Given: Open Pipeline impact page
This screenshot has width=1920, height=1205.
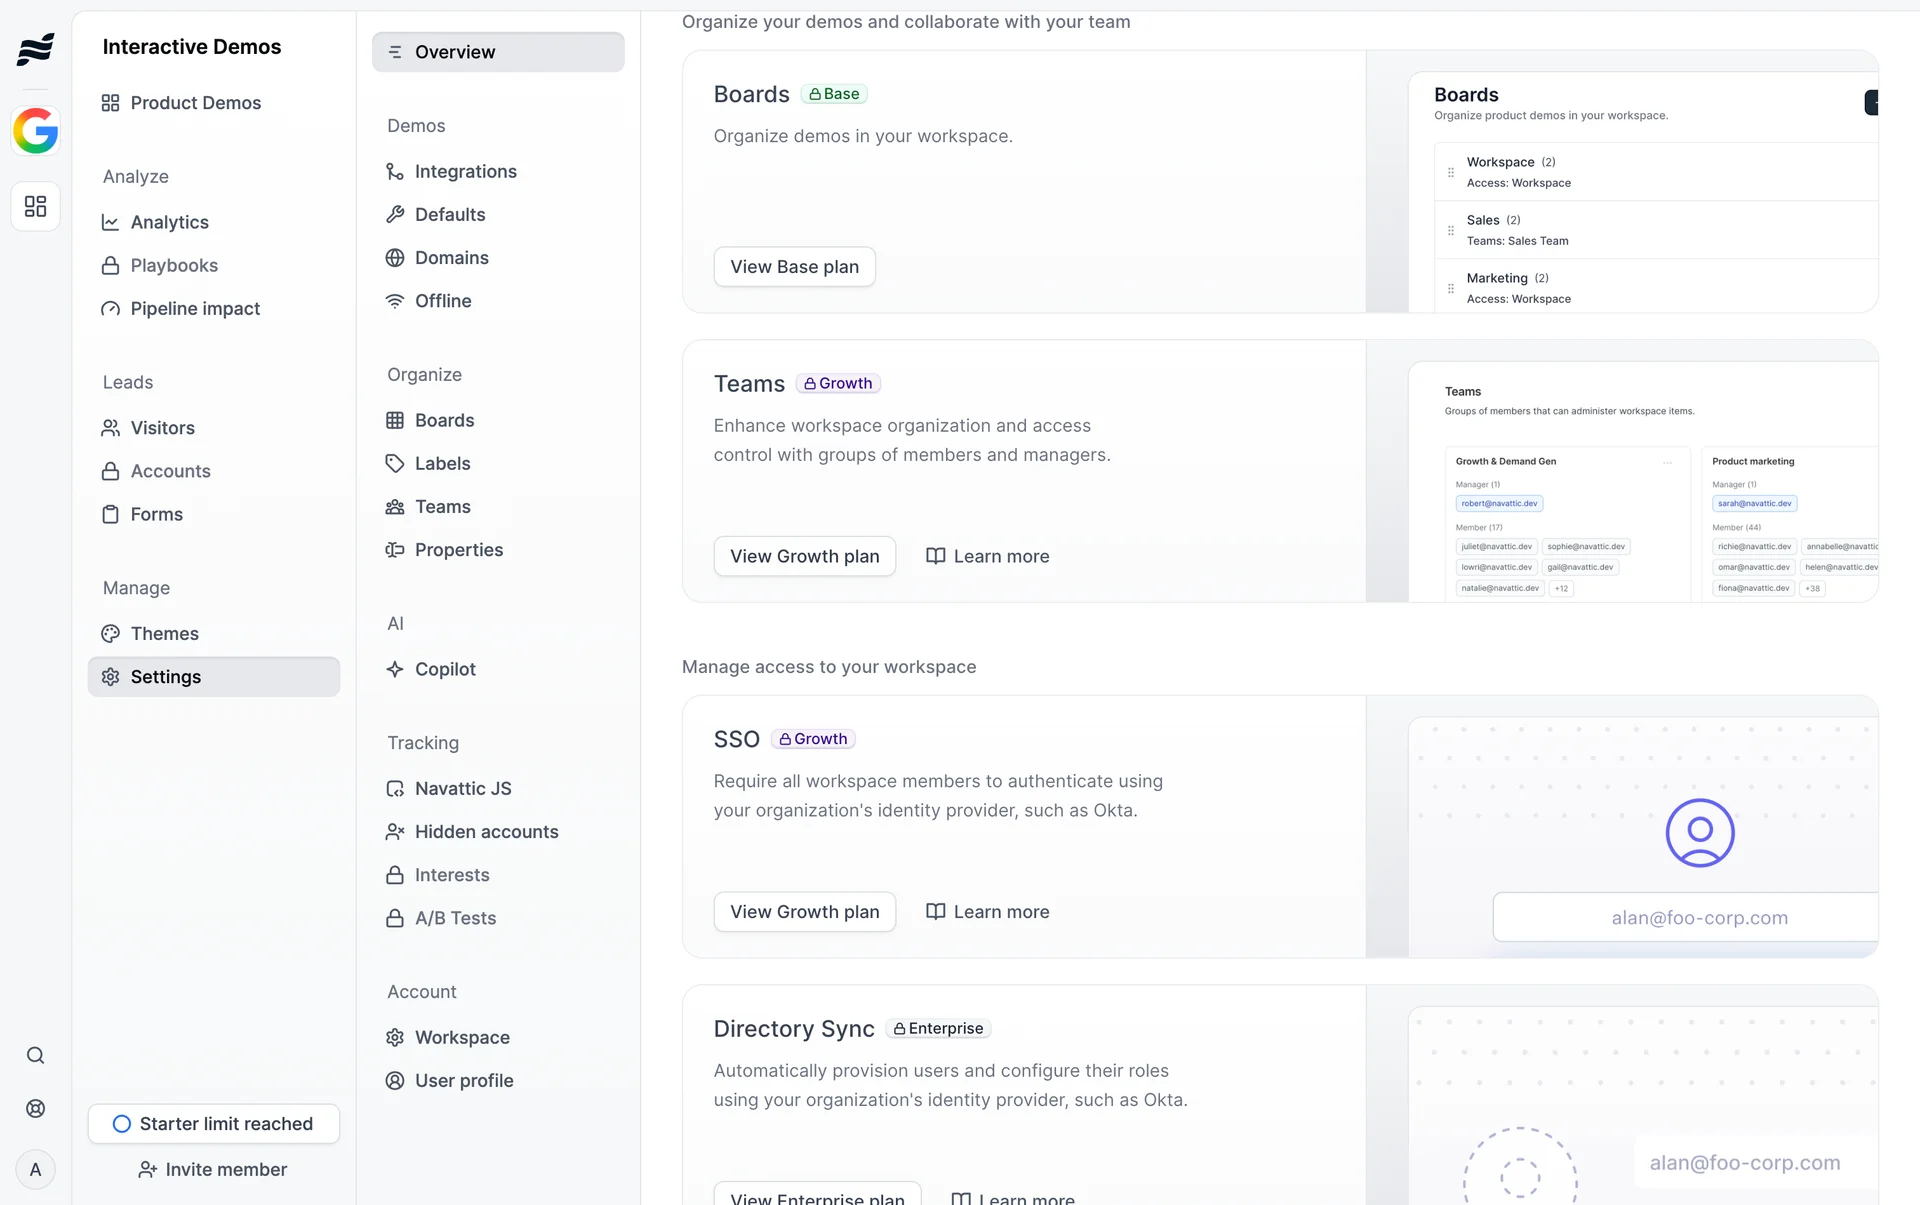Looking at the screenshot, I should pyautogui.click(x=195, y=308).
